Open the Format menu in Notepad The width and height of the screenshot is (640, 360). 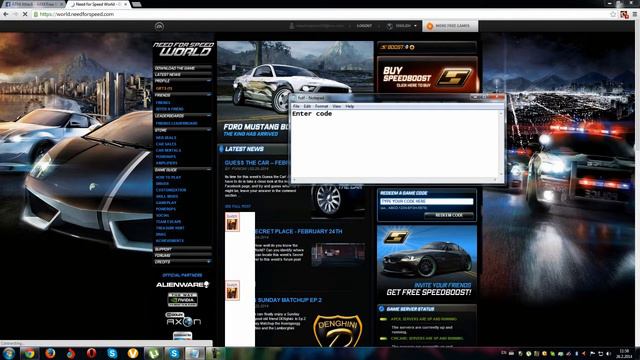click(321, 106)
